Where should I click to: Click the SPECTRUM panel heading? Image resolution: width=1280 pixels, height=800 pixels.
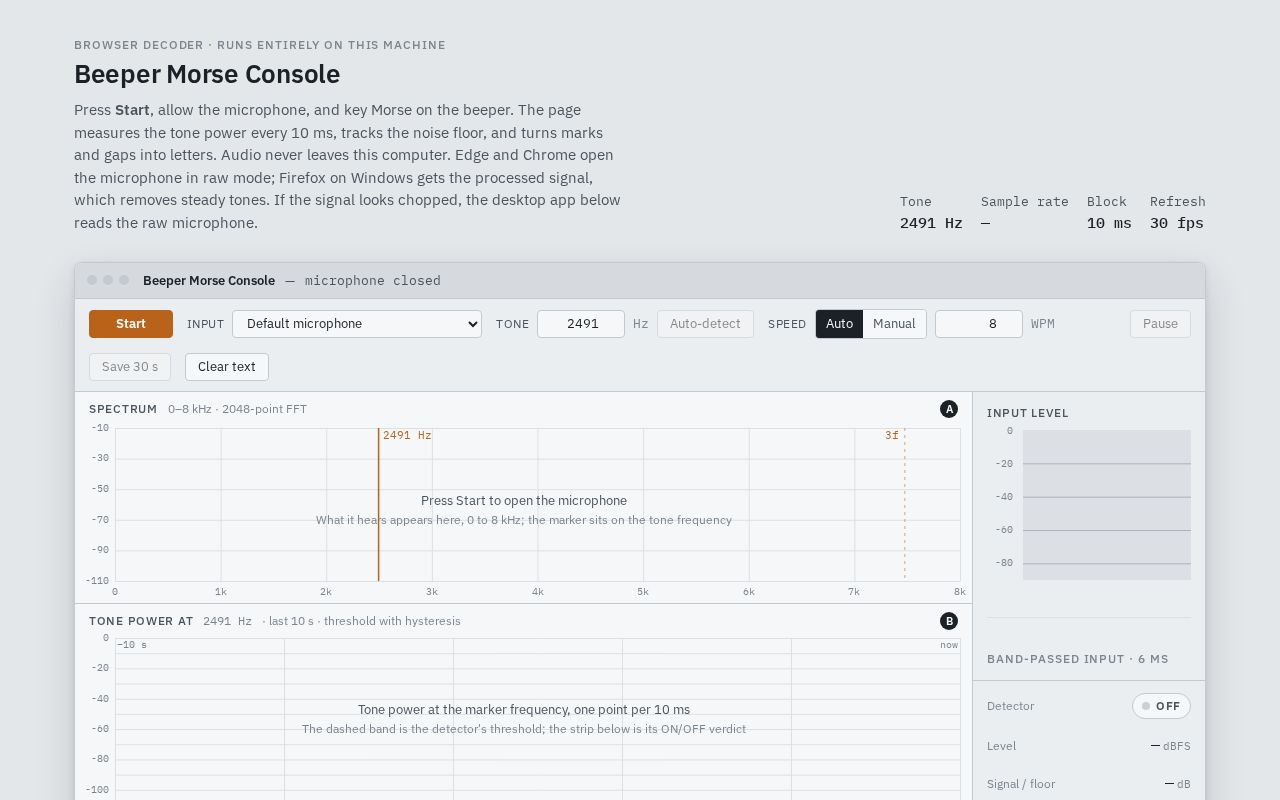click(x=123, y=409)
